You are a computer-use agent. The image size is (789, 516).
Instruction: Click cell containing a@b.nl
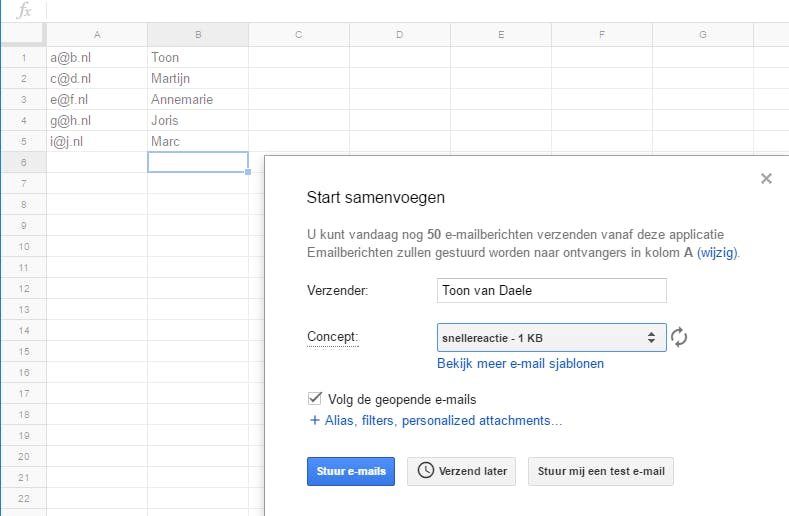(x=97, y=58)
